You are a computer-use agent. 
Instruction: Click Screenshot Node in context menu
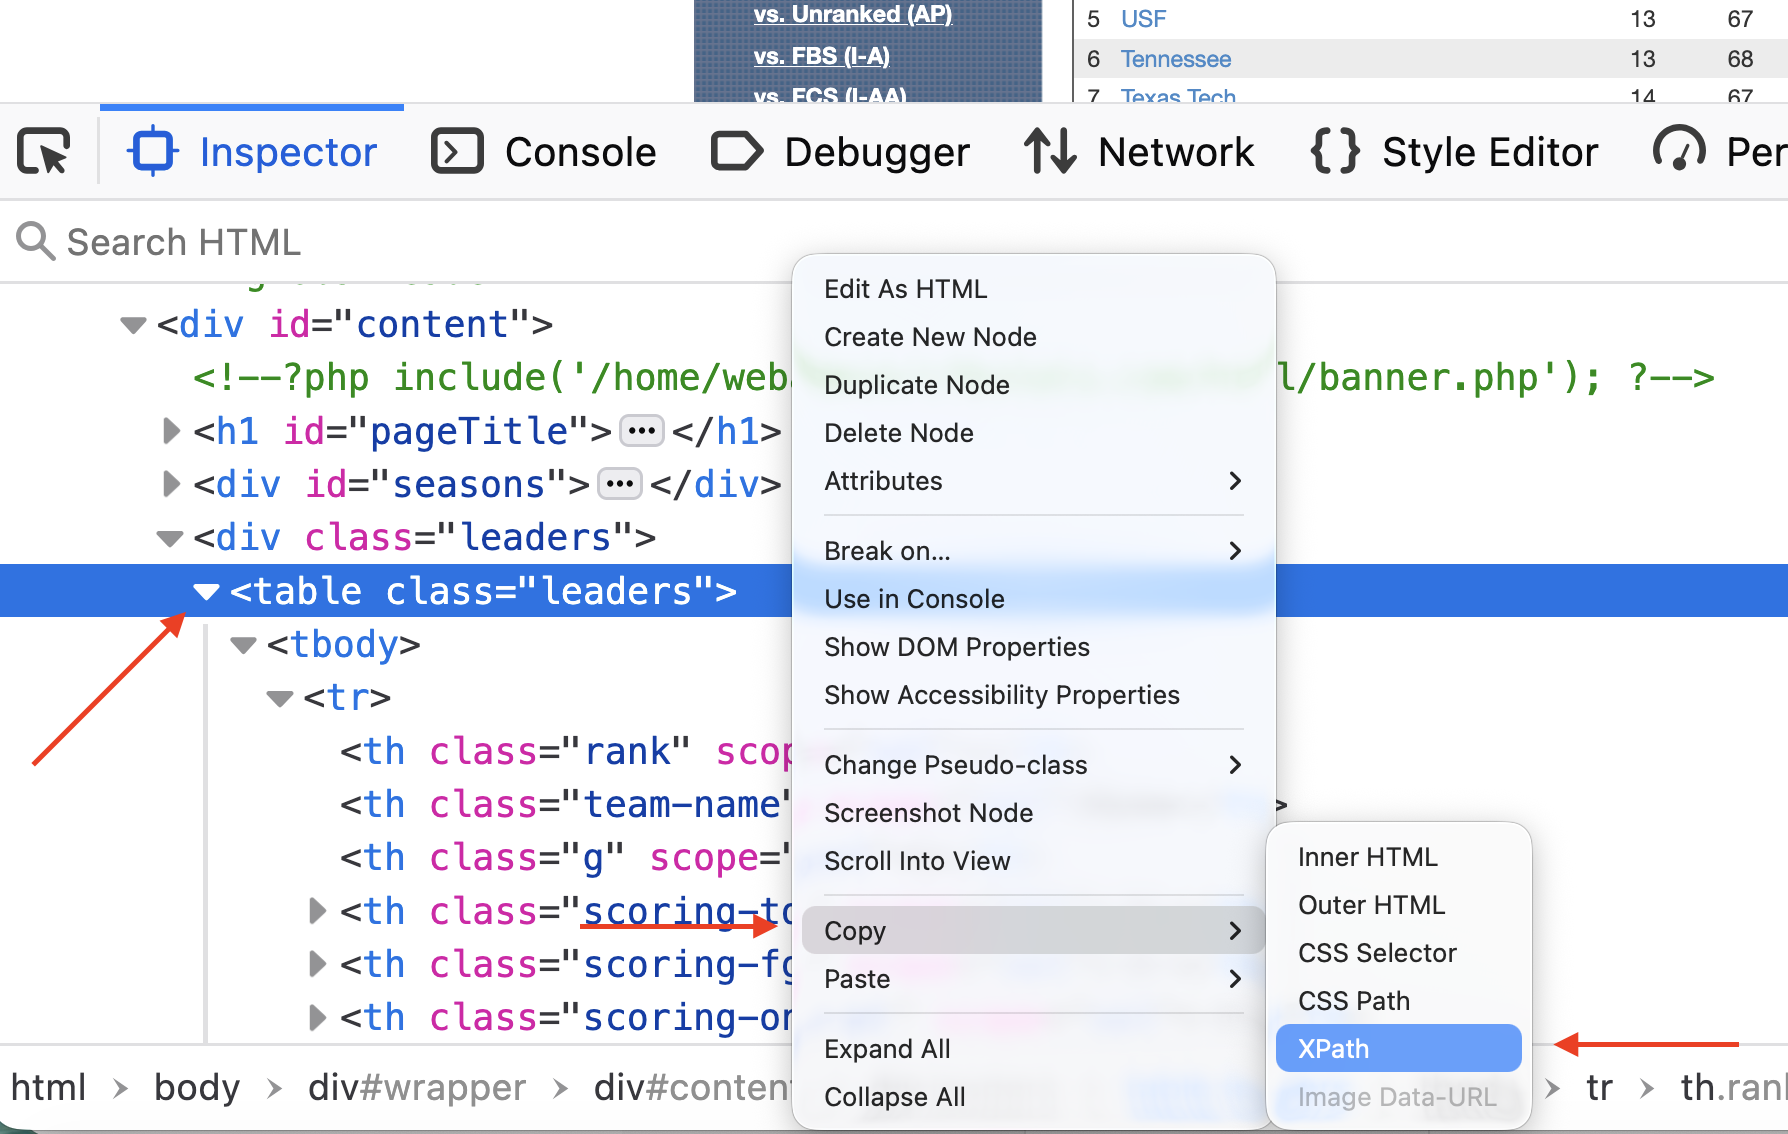click(928, 813)
